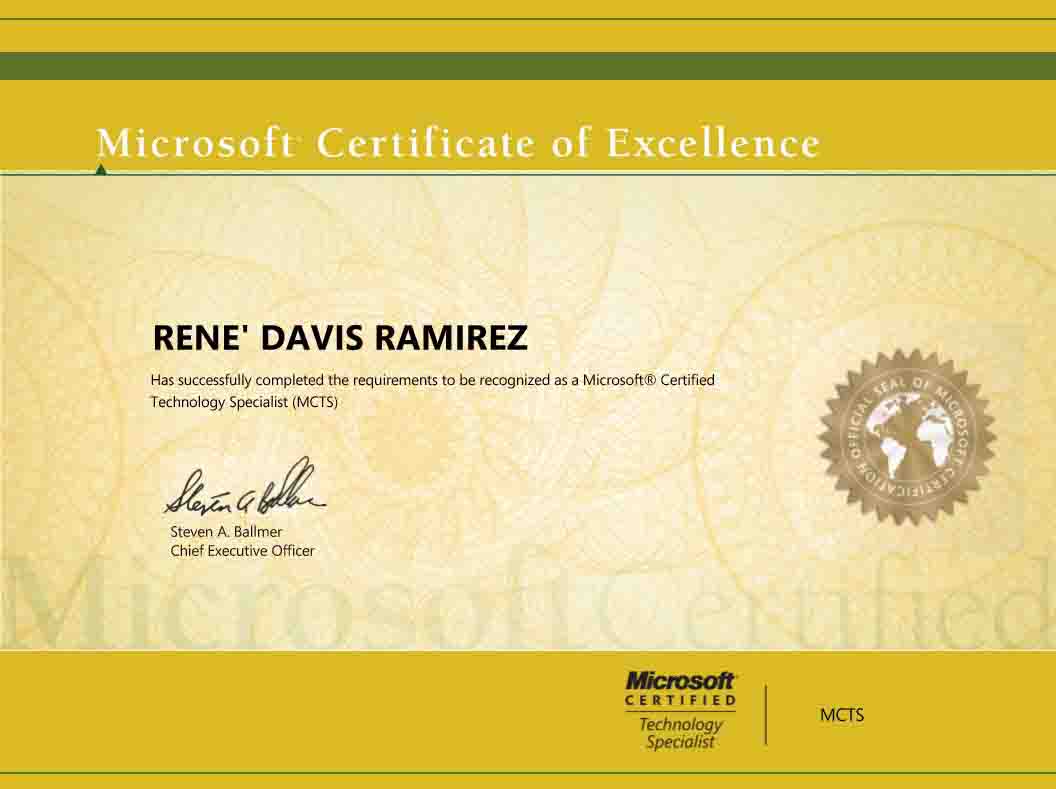Click the 'Technology Specialist' logo caption
The width and height of the screenshot is (1056, 789).
click(x=680, y=733)
